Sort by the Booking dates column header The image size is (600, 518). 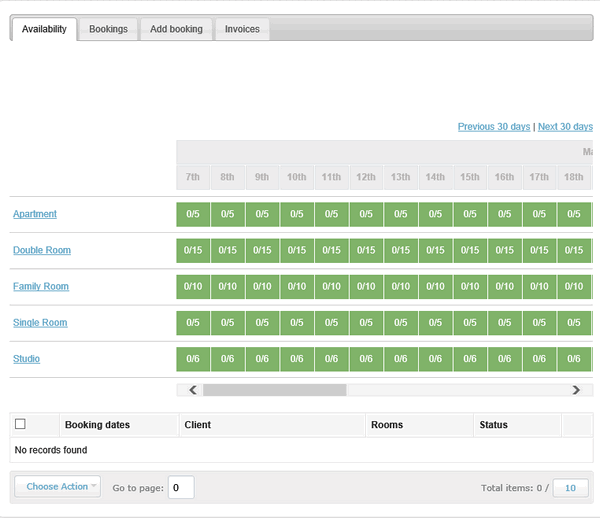pyautogui.click(x=97, y=425)
